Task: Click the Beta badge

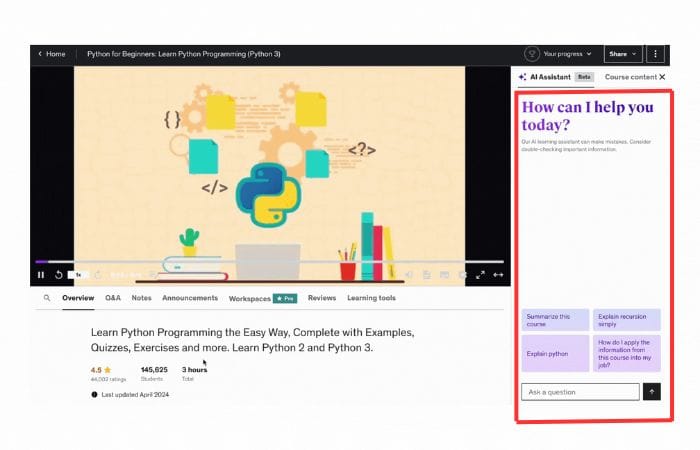Action: 584,77
